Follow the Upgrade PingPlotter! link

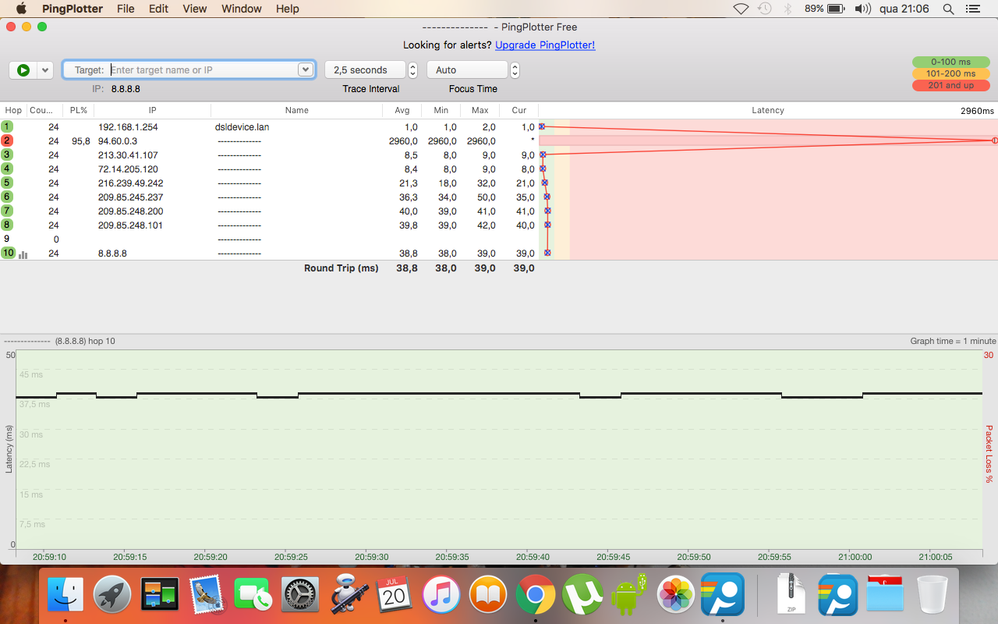(545, 45)
